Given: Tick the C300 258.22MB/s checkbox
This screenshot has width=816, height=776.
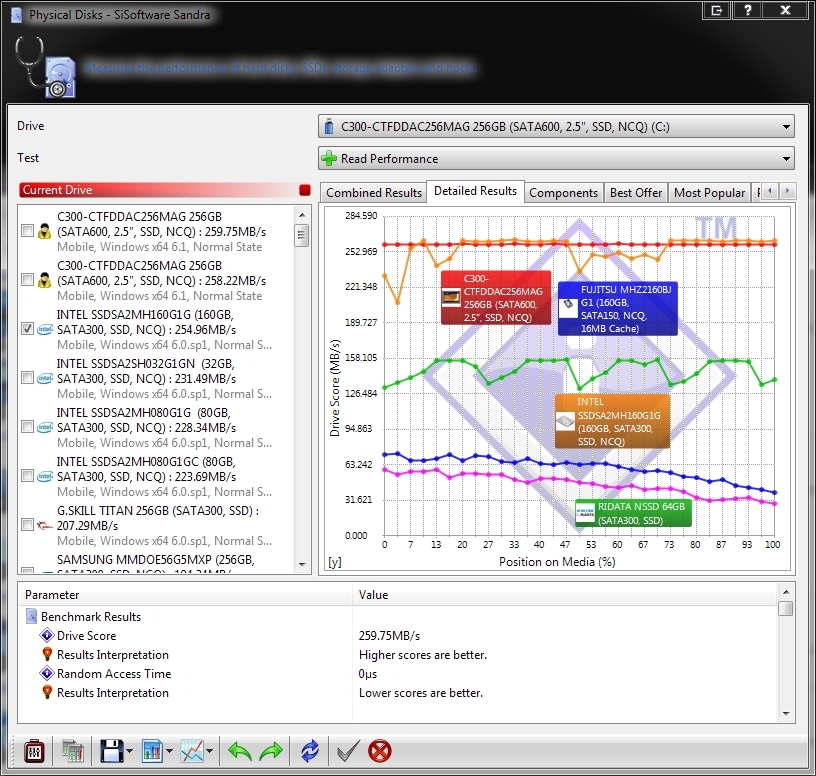Looking at the screenshot, I should [x=28, y=279].
